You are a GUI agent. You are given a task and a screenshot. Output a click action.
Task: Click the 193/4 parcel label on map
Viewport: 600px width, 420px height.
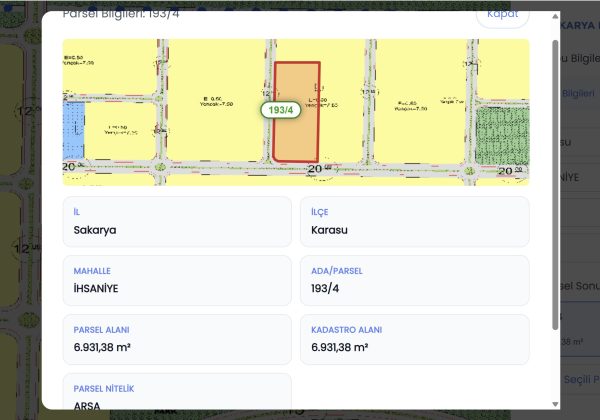[x=280, y=110]
